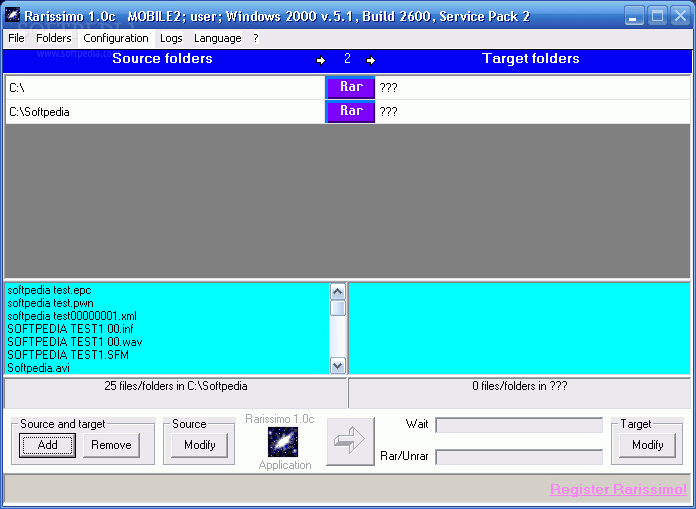Select the C:\Softpedia source folder row
This screenshot has height=509, width=696.
(x=165, y=111)
